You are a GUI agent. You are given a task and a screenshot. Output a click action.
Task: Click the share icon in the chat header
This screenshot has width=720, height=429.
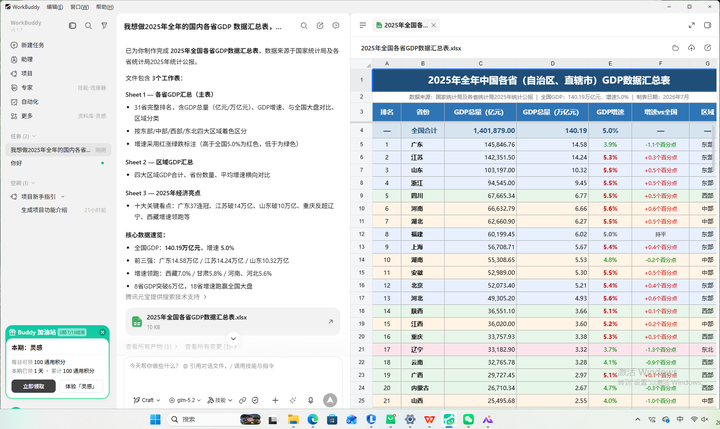click(x=320, y=26)
